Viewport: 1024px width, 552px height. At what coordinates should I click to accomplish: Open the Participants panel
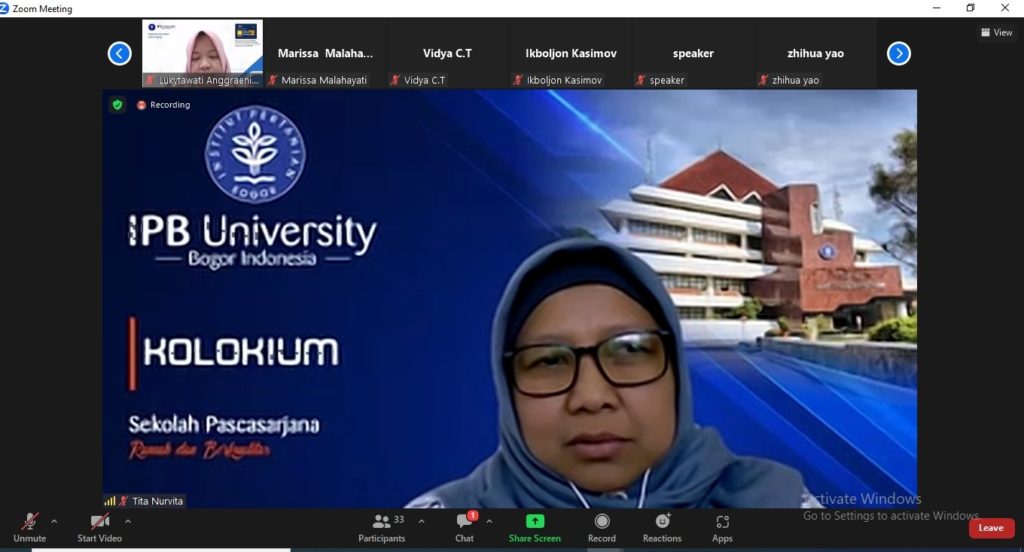tap(381, 528)
